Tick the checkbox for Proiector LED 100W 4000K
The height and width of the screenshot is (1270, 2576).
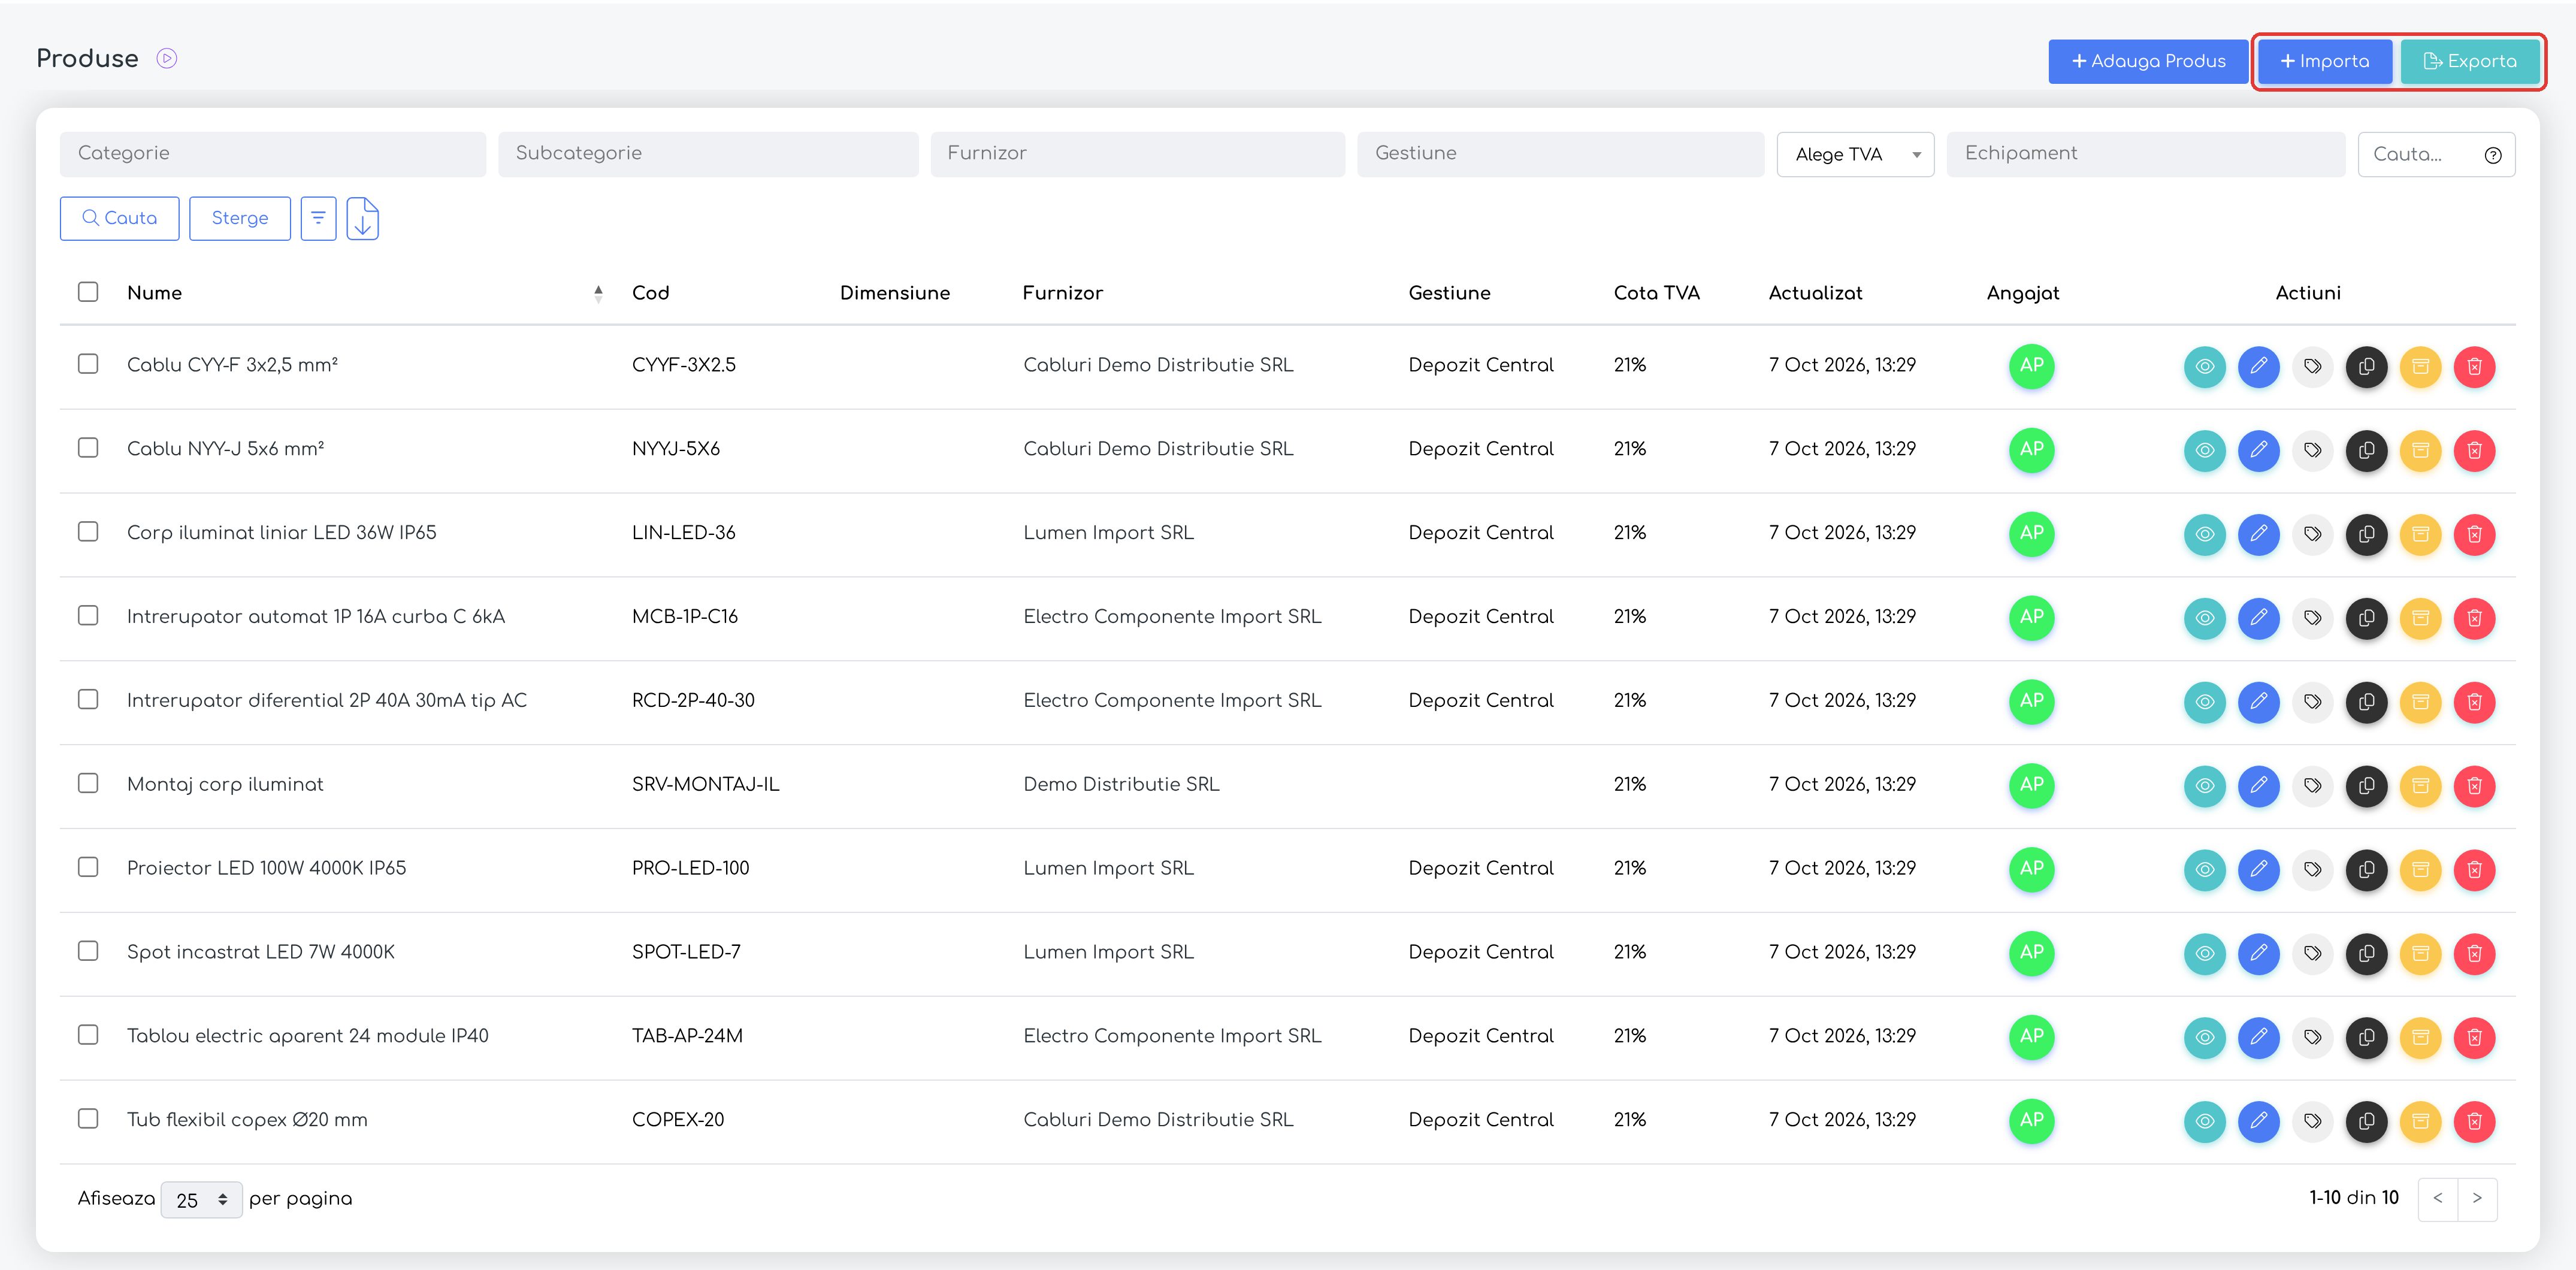88,867
